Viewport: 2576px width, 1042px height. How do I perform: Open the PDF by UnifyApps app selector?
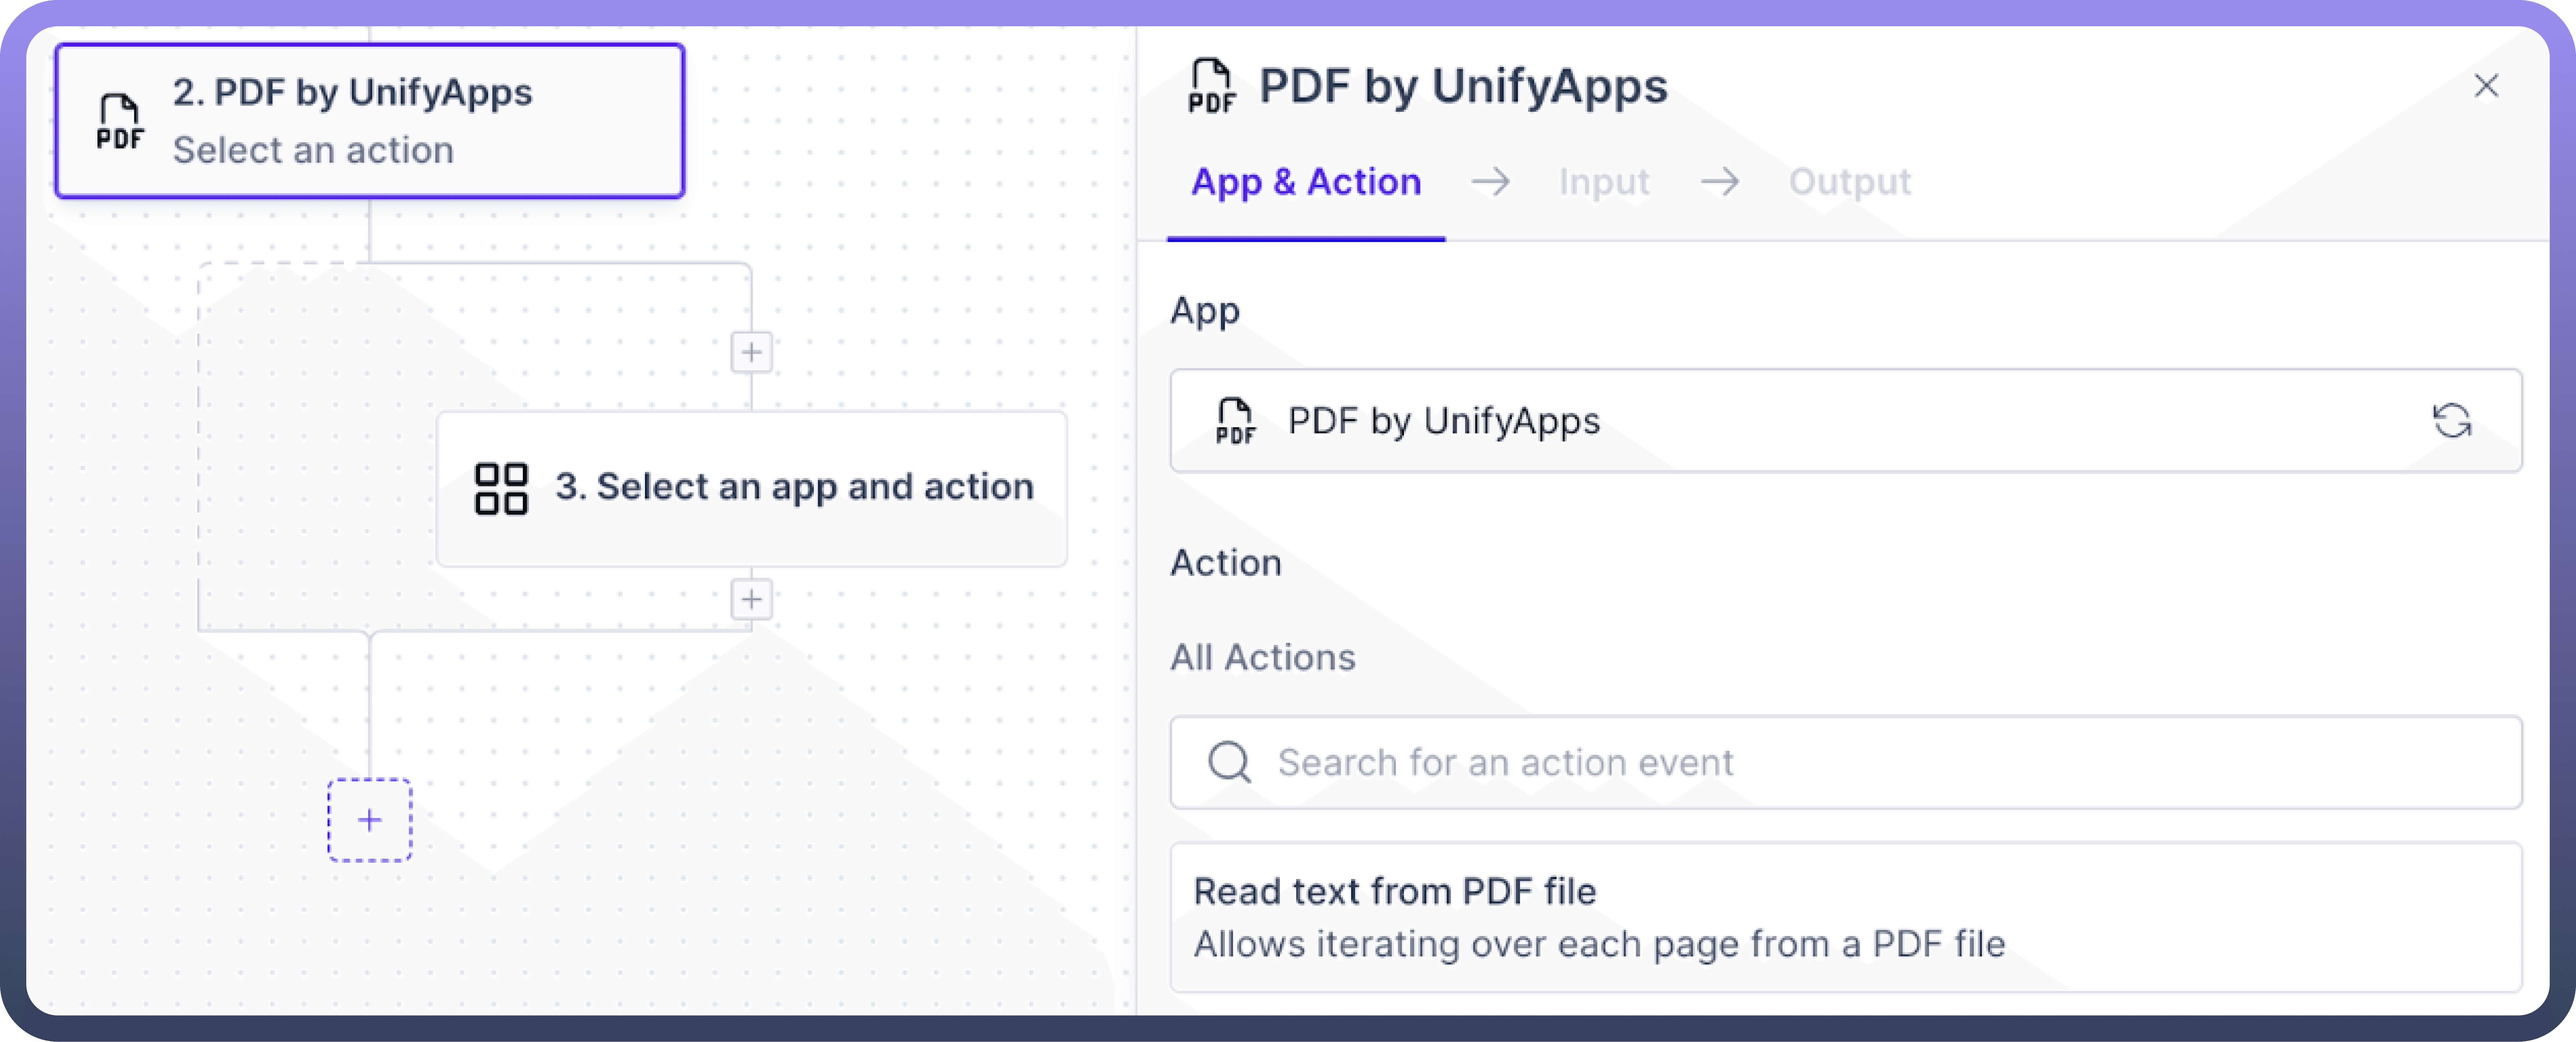(x=1800, y=421)
